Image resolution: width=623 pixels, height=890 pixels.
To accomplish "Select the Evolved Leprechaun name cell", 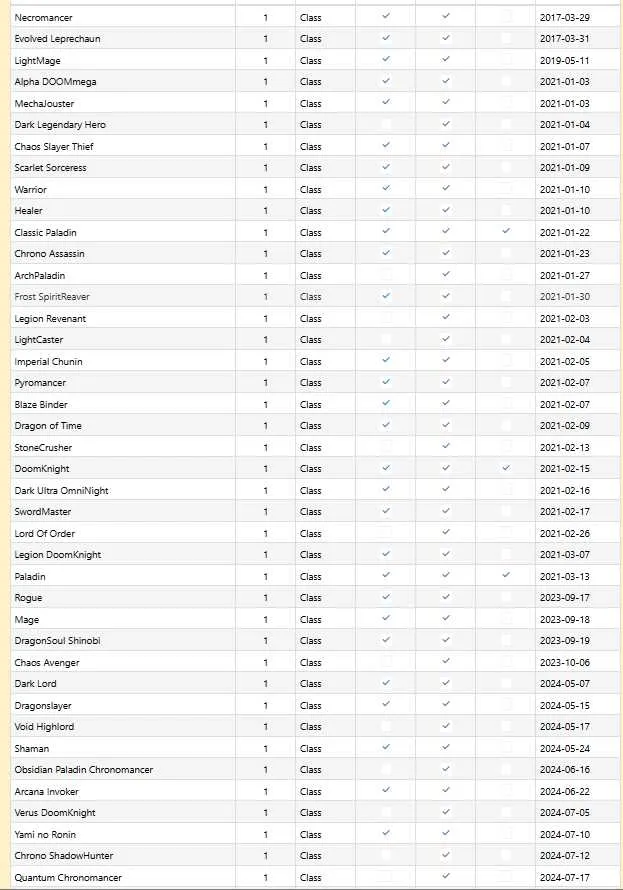I will pos(123,39).
